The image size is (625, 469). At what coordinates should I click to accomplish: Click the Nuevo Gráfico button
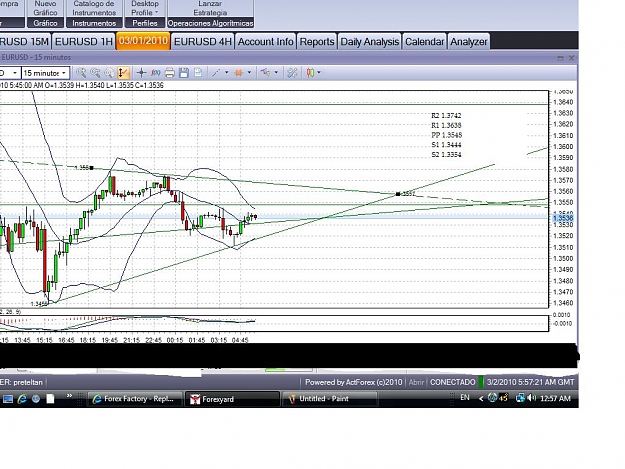coord(45,8)
